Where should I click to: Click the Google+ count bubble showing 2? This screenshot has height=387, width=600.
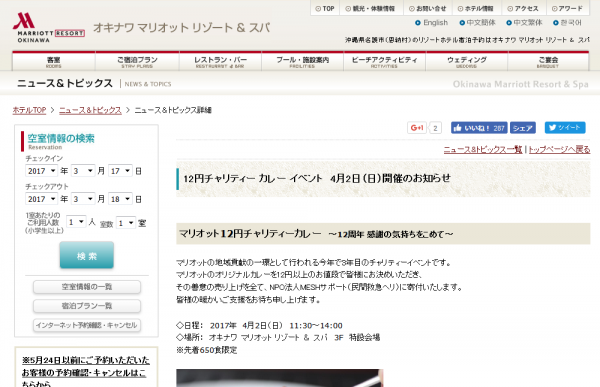click(435, 128)
